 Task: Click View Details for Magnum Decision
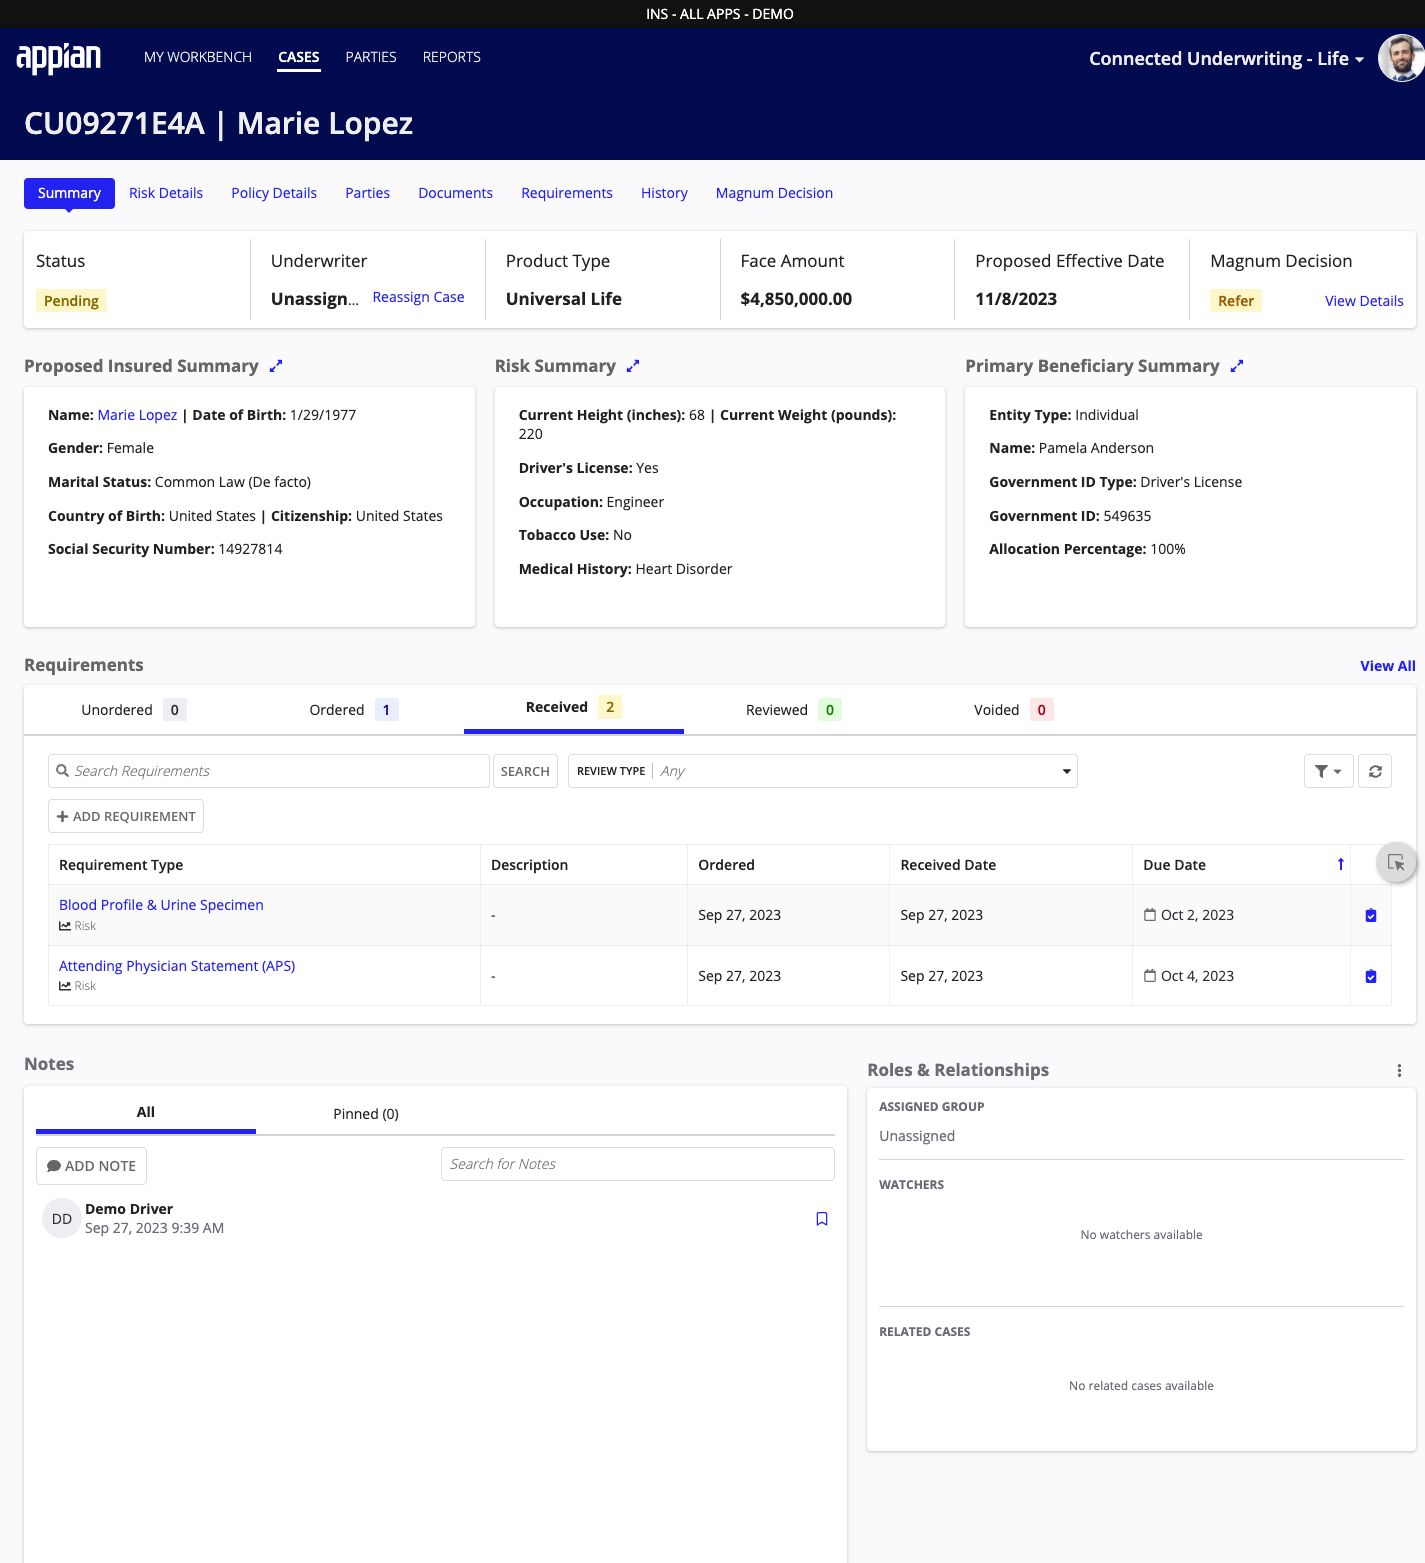1364,301
